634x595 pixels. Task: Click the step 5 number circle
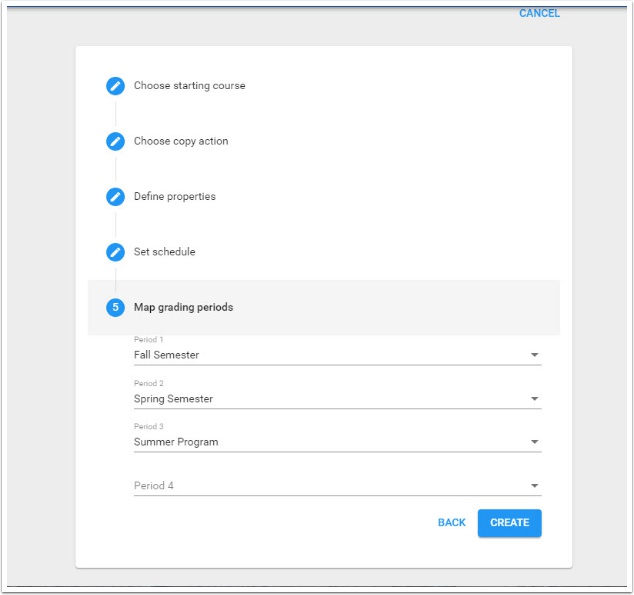pos(115,307)
